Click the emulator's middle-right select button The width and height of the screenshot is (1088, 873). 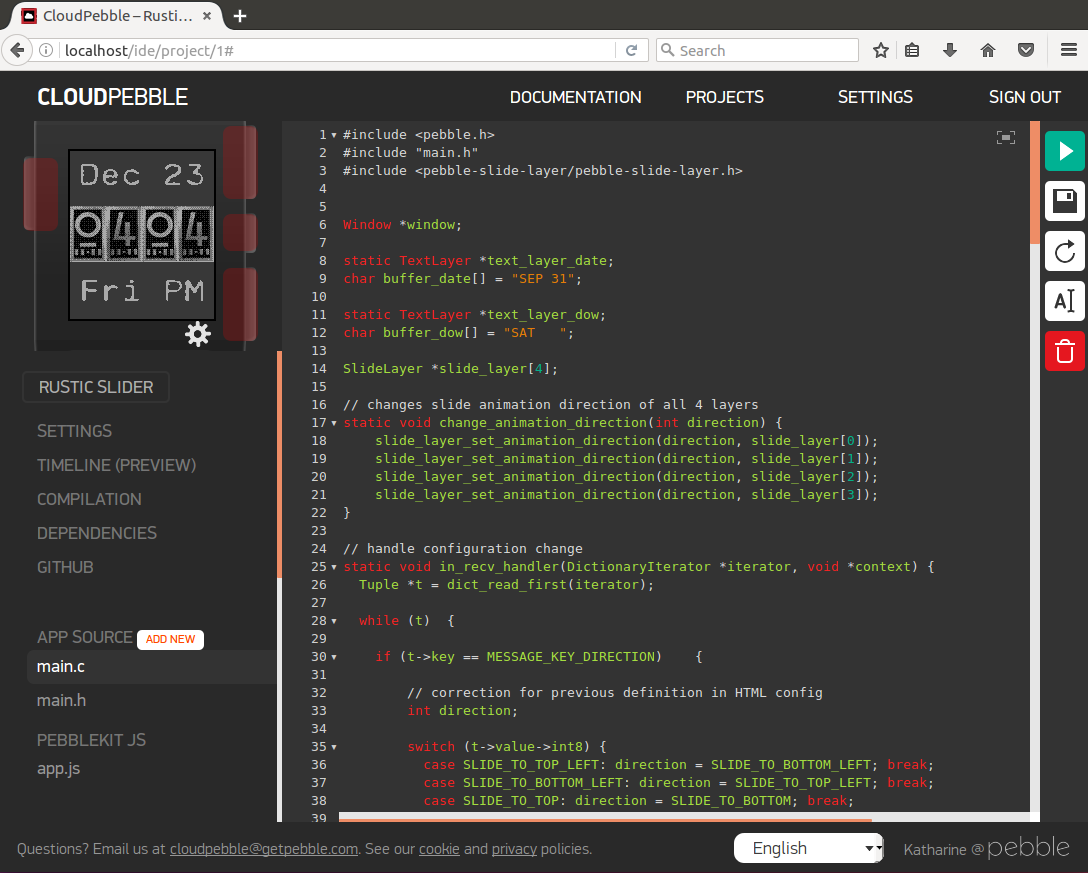coord(240,233)
